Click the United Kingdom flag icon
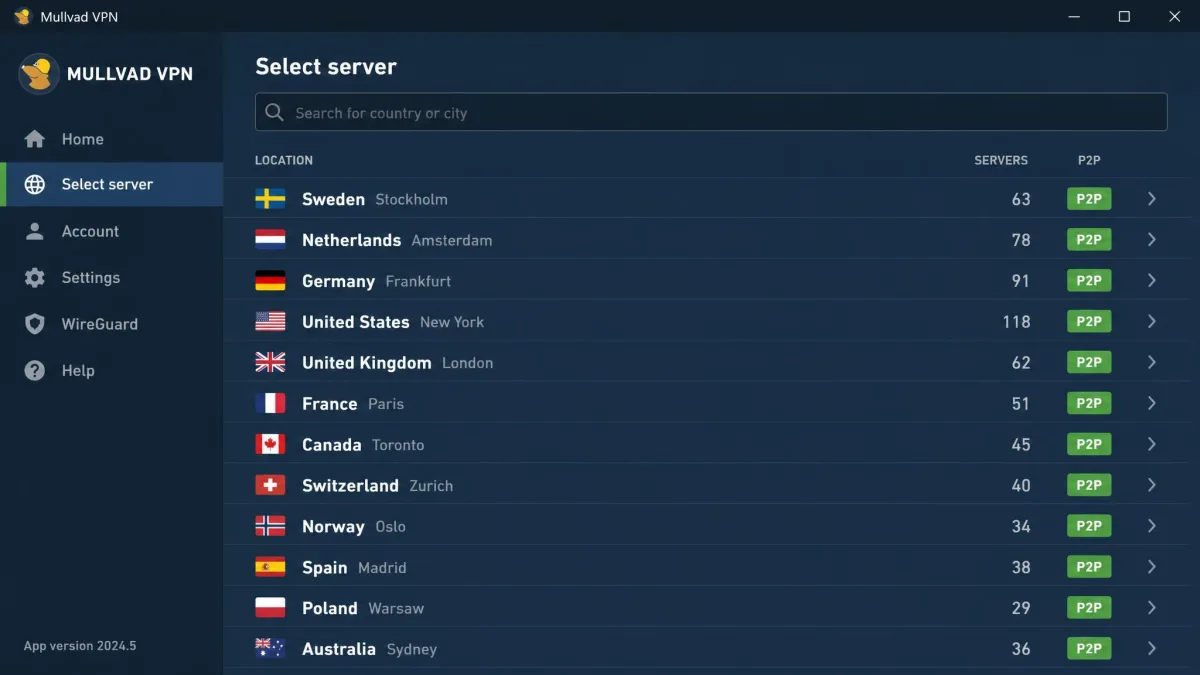 (x=270, y=362)
